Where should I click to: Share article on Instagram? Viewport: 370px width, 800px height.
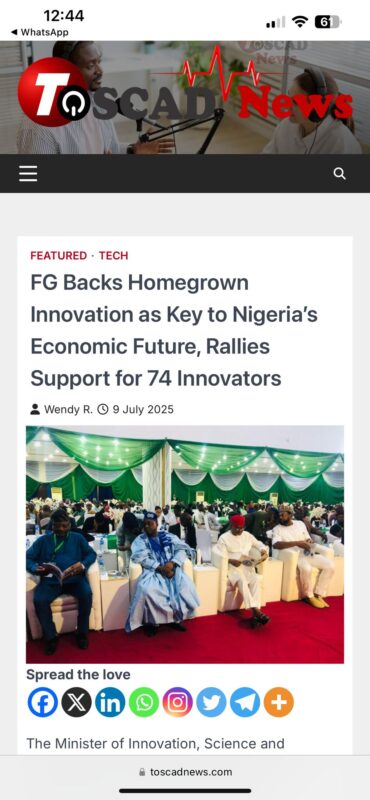point(178,702)
